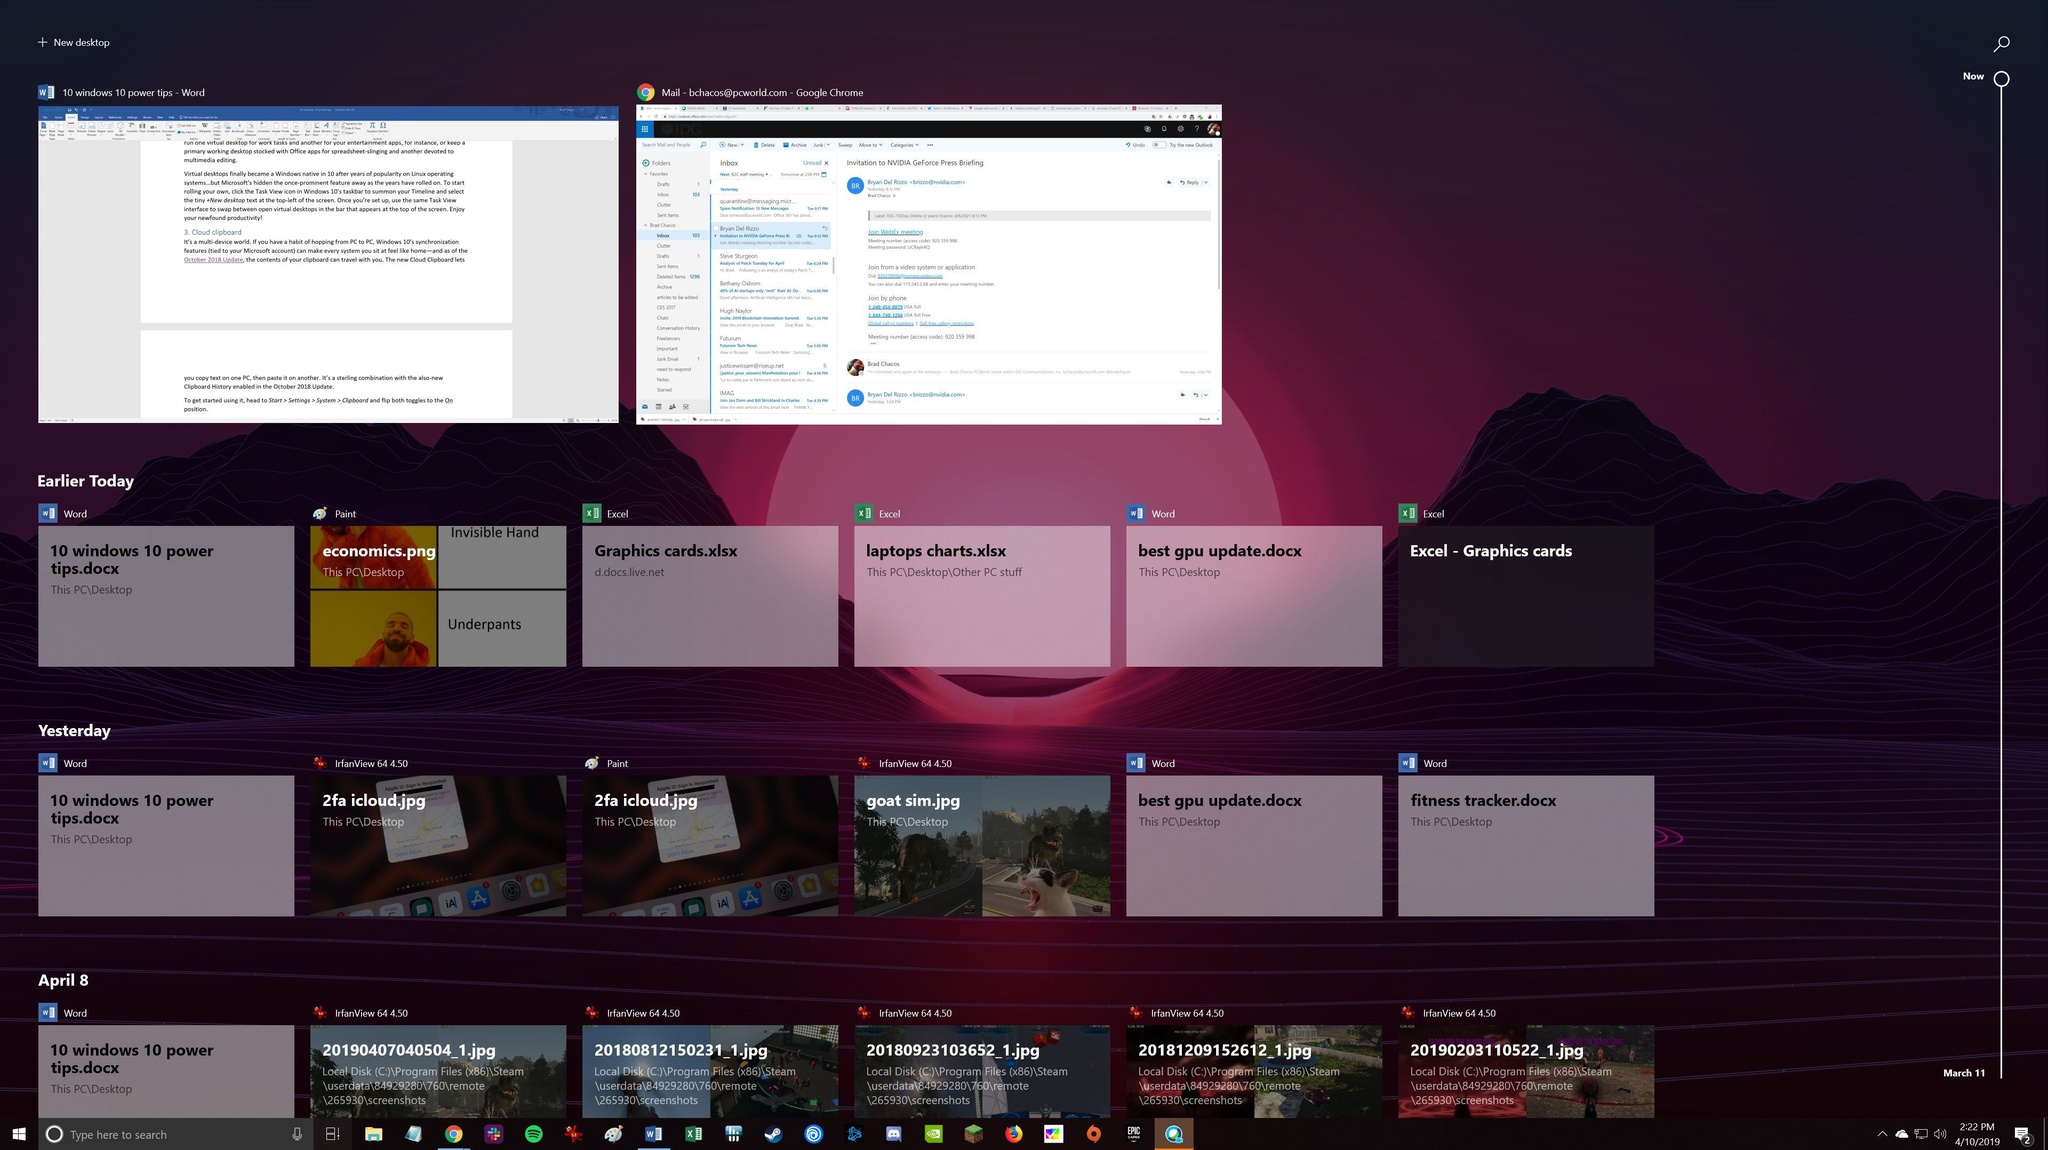The width and height of the screenshot is (2048, 1150).
Task: Open the OneDrive tray icon
Action: coord(1901,1134)
